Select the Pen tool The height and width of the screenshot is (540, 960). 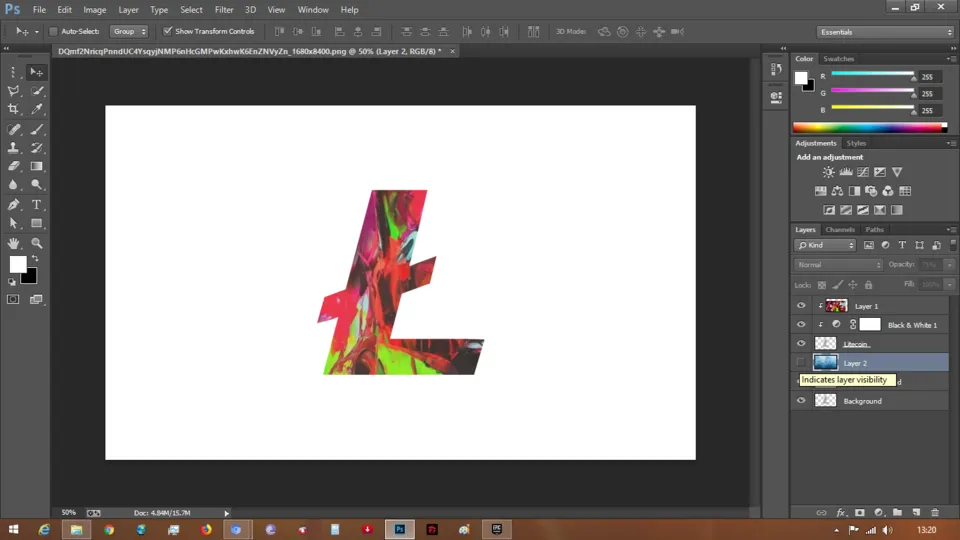pos(13,204)
